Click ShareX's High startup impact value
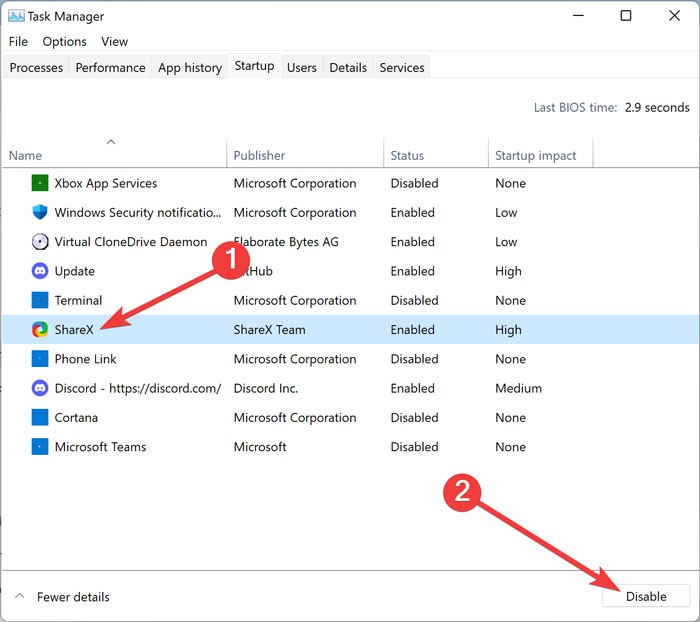The width and height of the screenshot is (700, 622). pyautogui.click(x=508, y=330)
